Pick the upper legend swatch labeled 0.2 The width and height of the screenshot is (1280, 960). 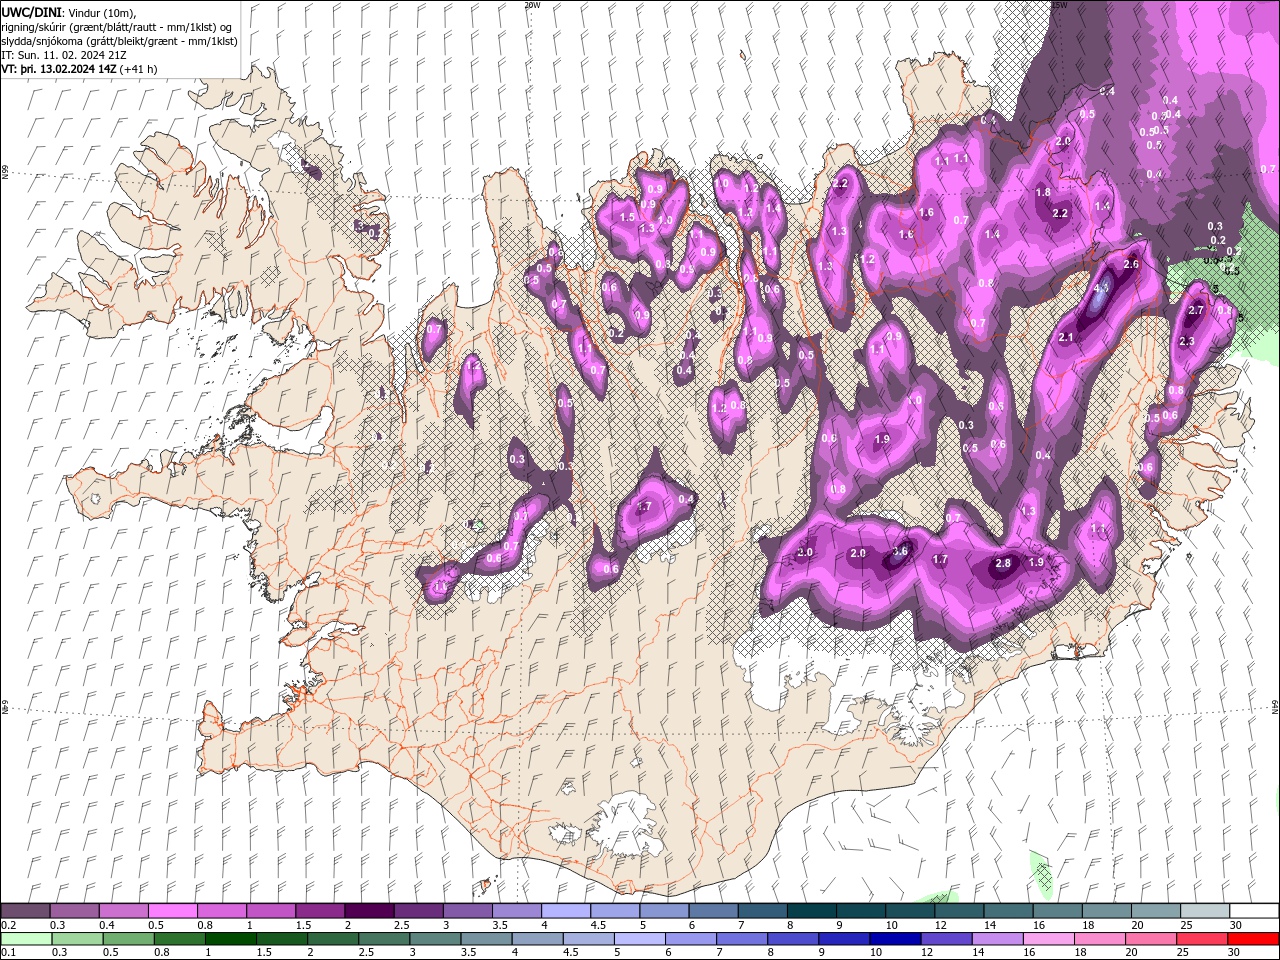click(x=26, y=911)
